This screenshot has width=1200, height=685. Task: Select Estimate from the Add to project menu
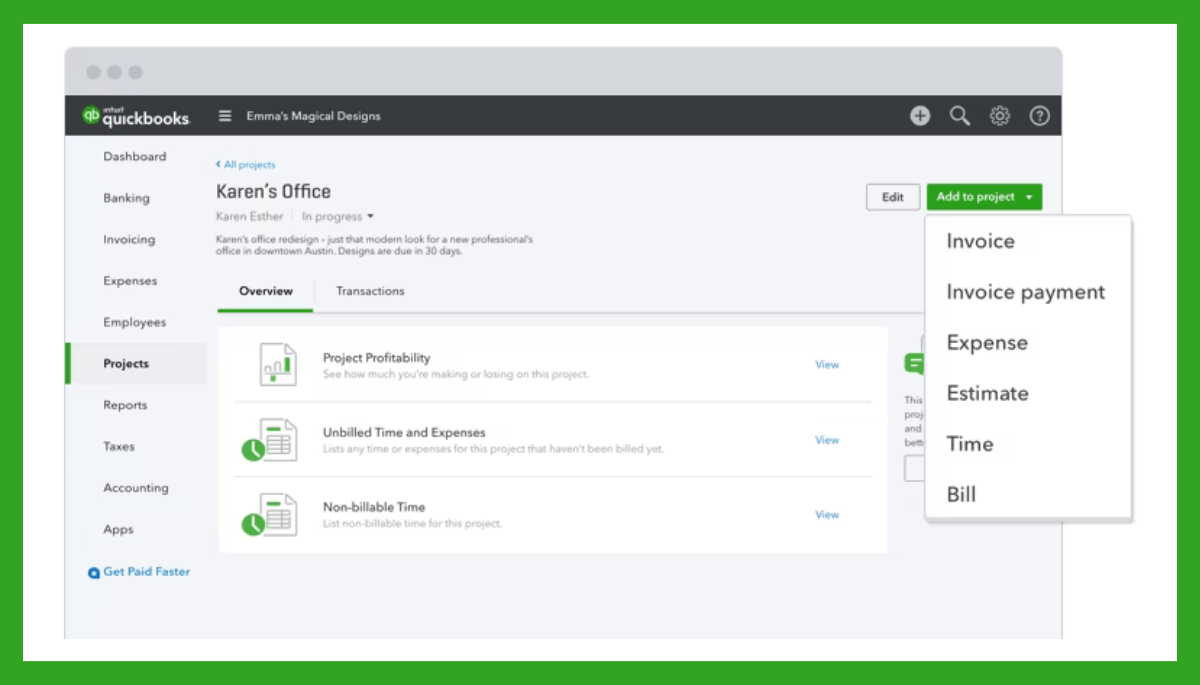click(988, 393)
